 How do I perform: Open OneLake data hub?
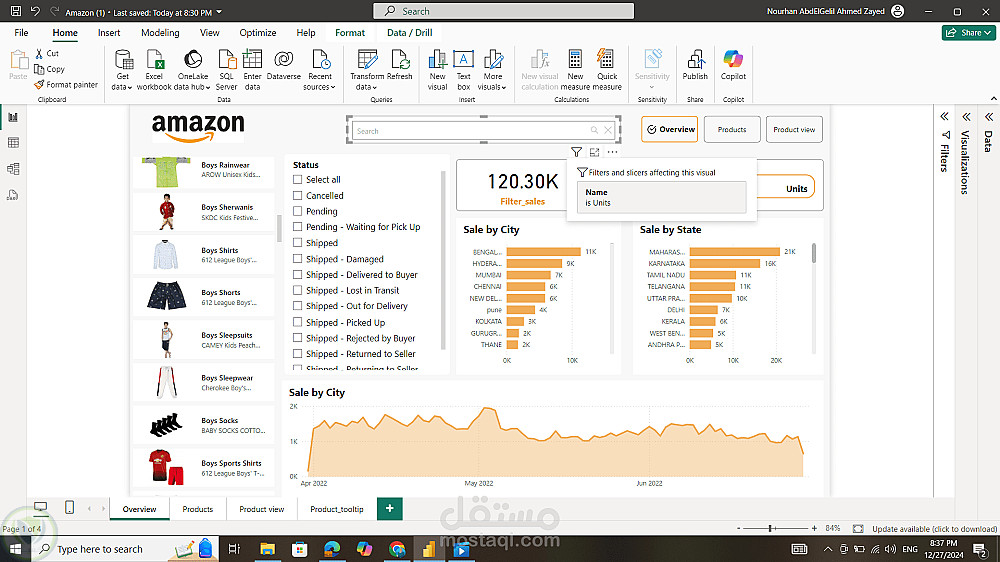[x=193, y=70]
